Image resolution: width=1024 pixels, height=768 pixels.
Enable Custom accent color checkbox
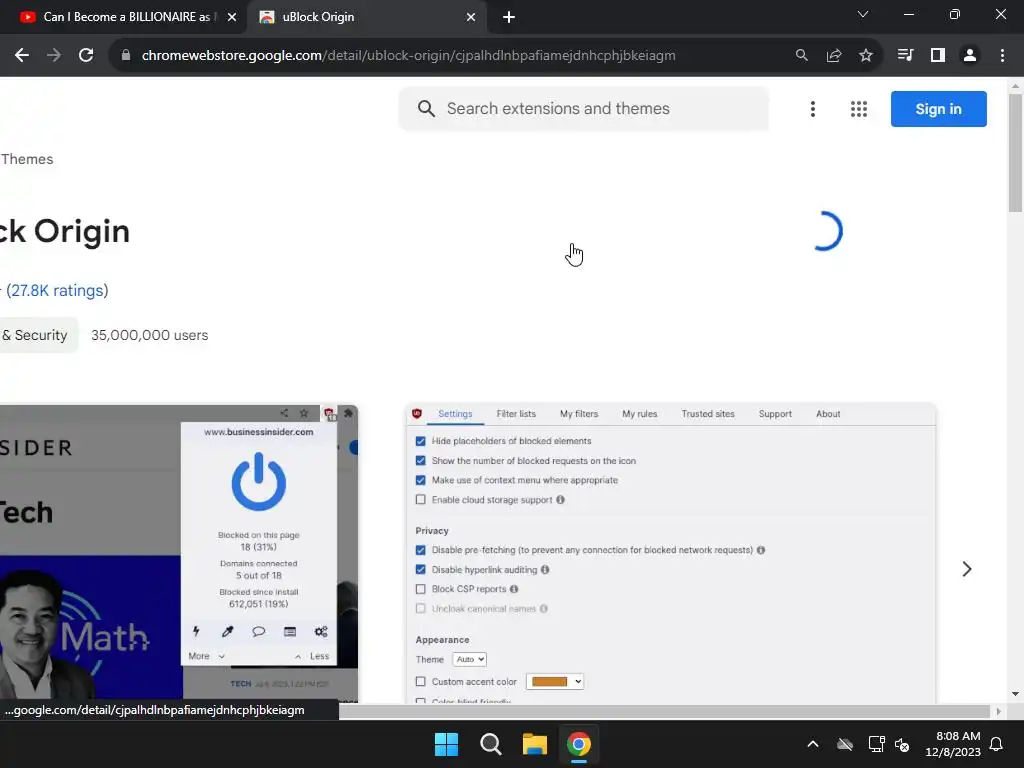(421, 682)
